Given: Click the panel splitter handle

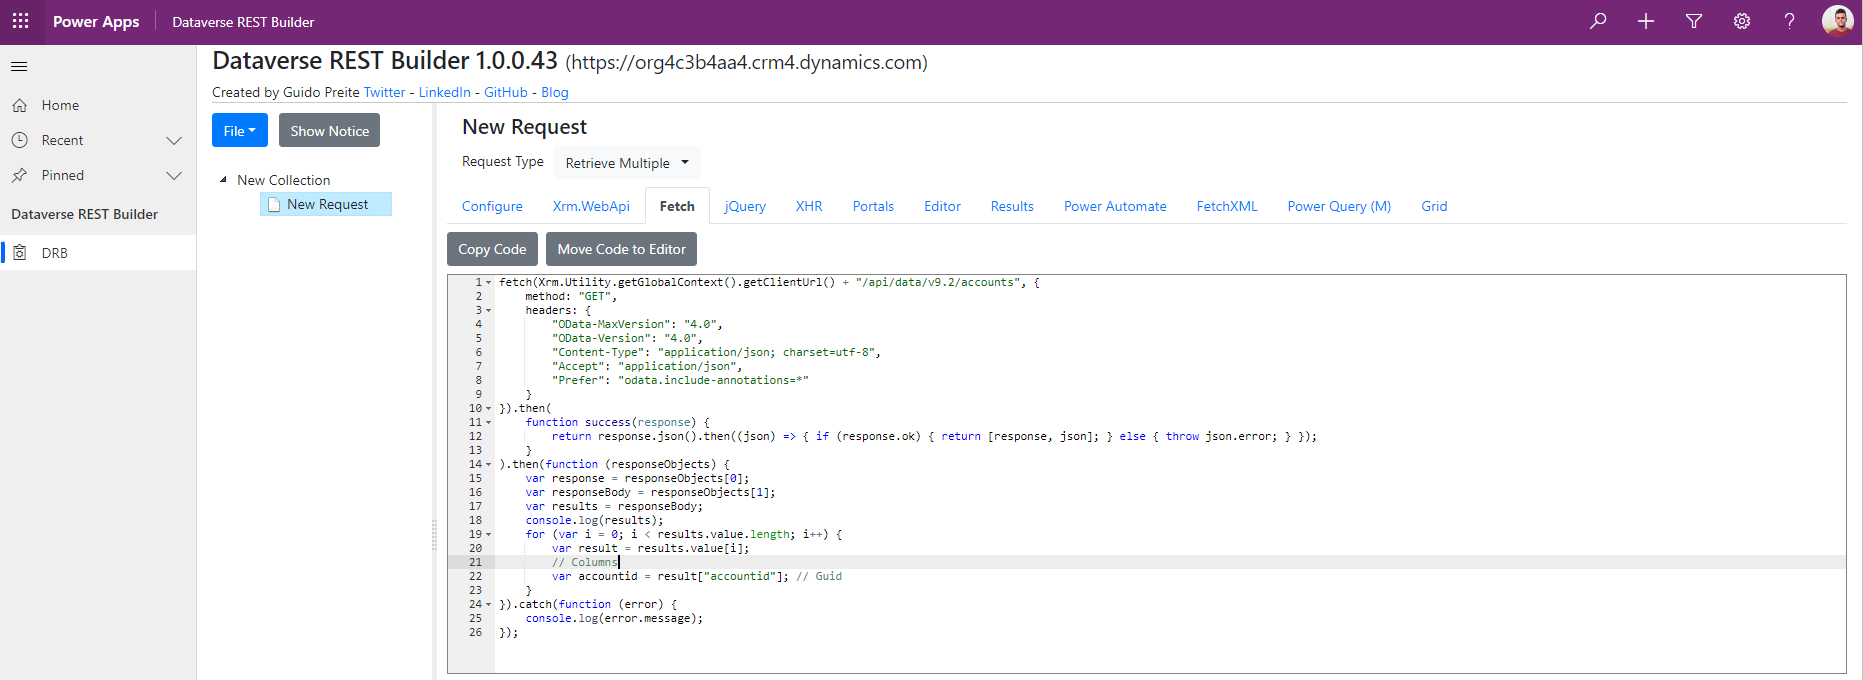Looking at the screenshot, I should 434,535.
